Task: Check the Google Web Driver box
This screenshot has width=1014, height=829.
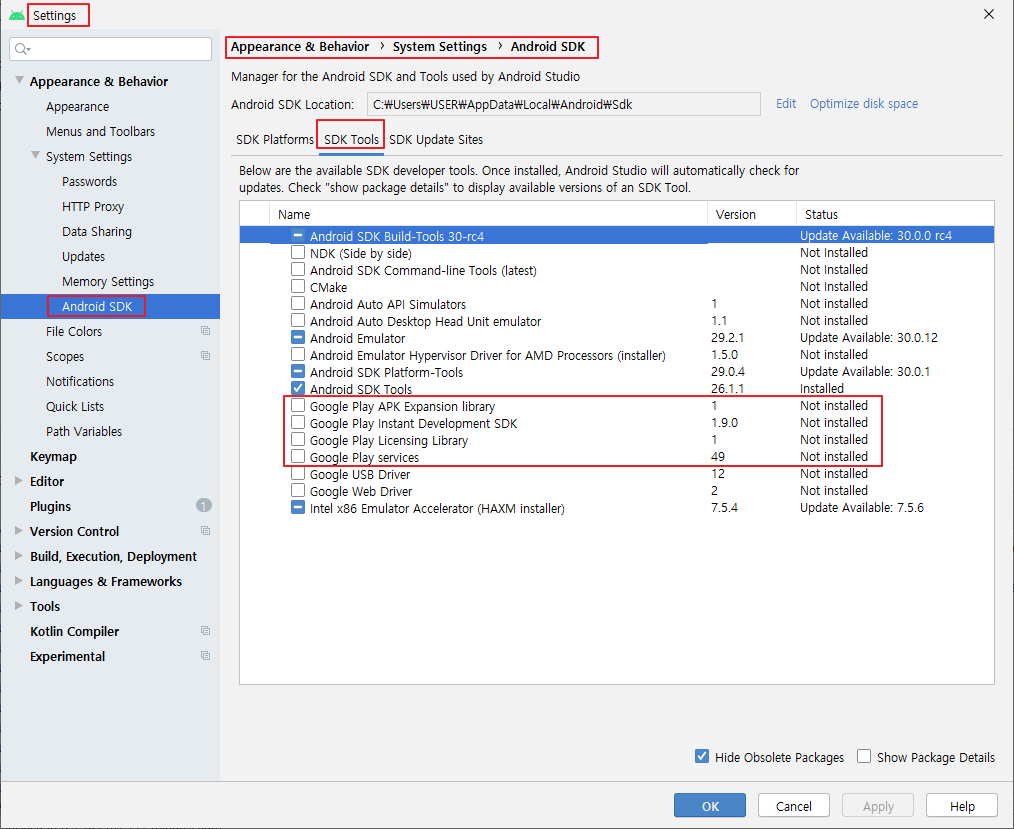Action: pos(297,490)
